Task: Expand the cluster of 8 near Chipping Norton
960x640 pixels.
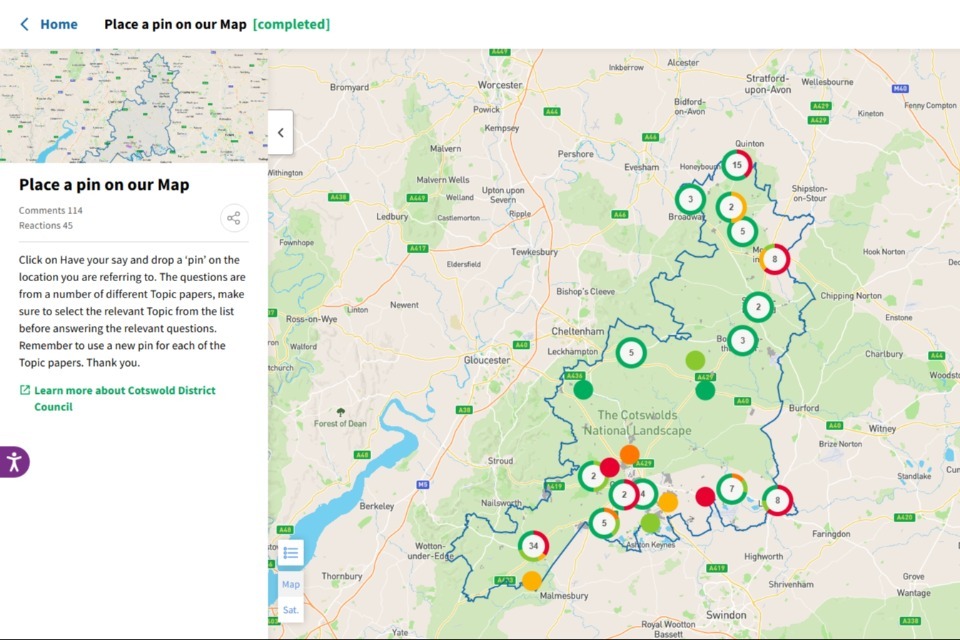Action: click(x=774, y=259)
